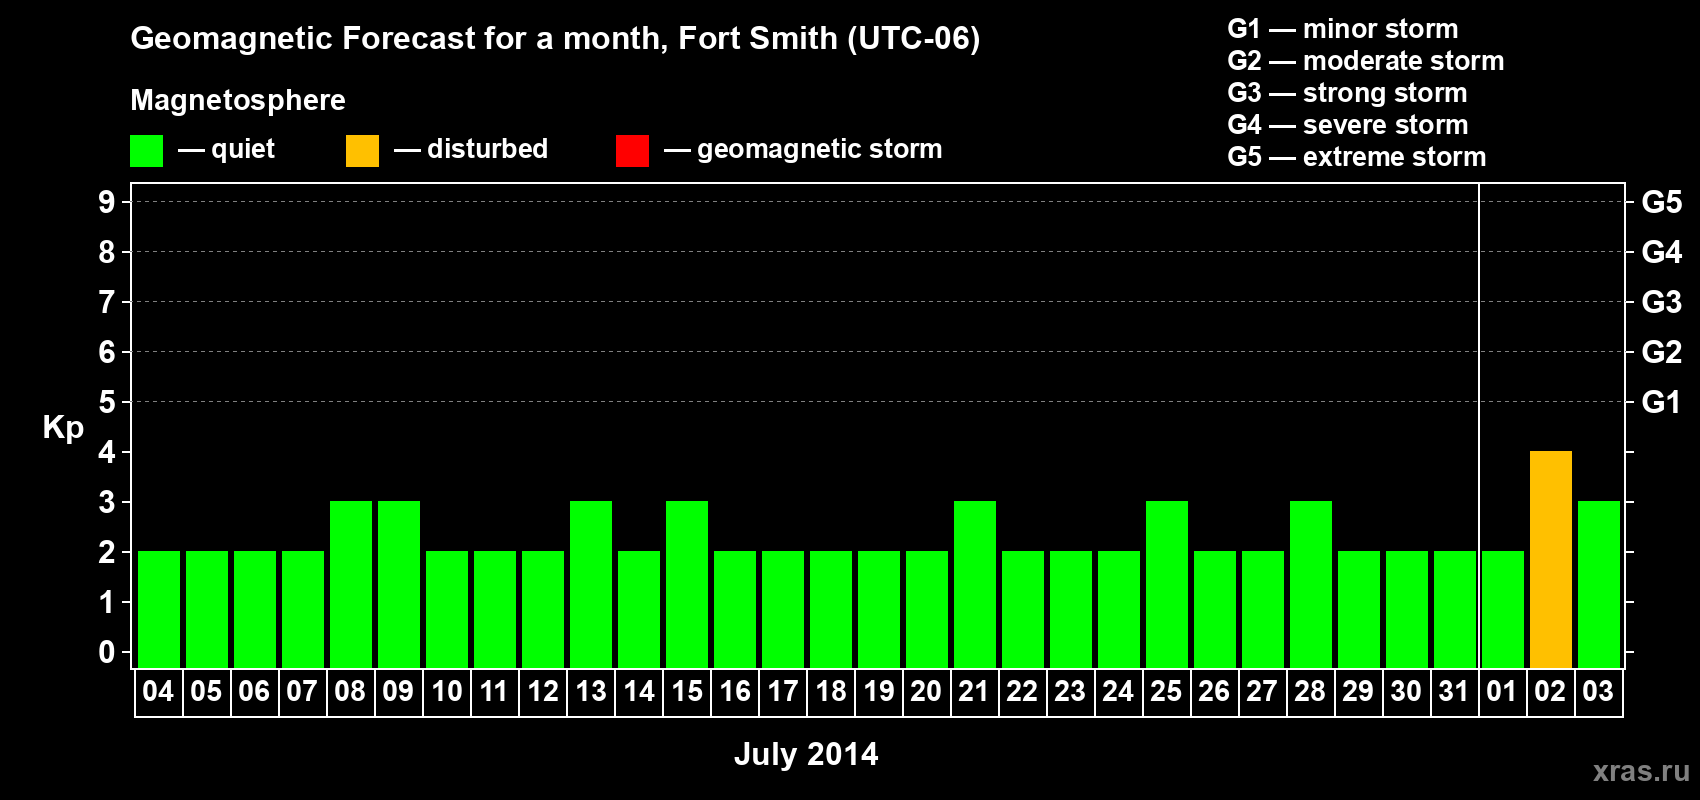Click 'G1 — minor storm' legend line
Screen dimensions: 1700x800
point(1343,29)
